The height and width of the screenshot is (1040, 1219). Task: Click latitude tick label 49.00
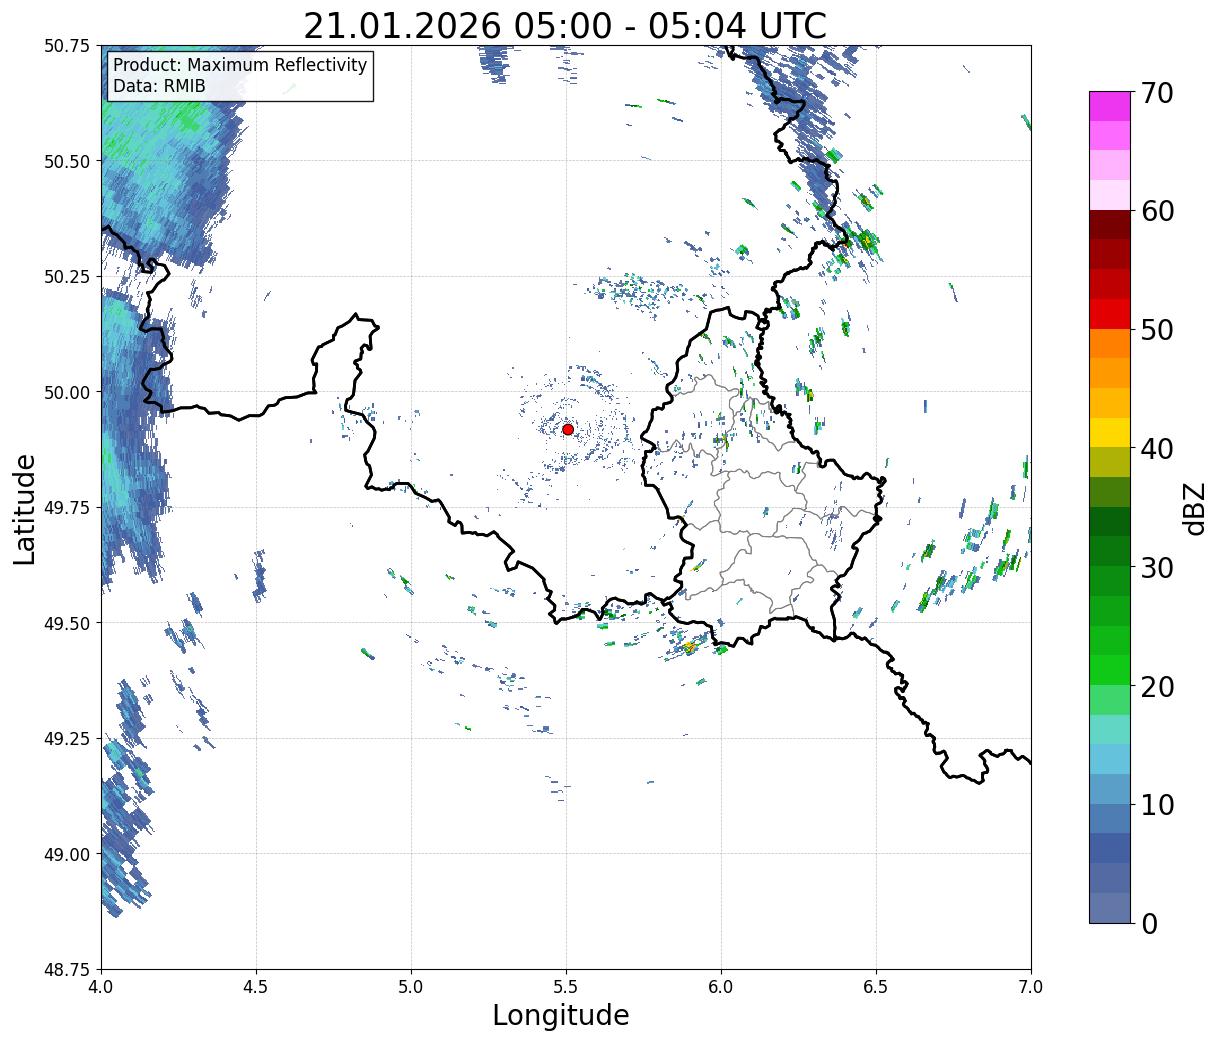click(x=67, y=854)
